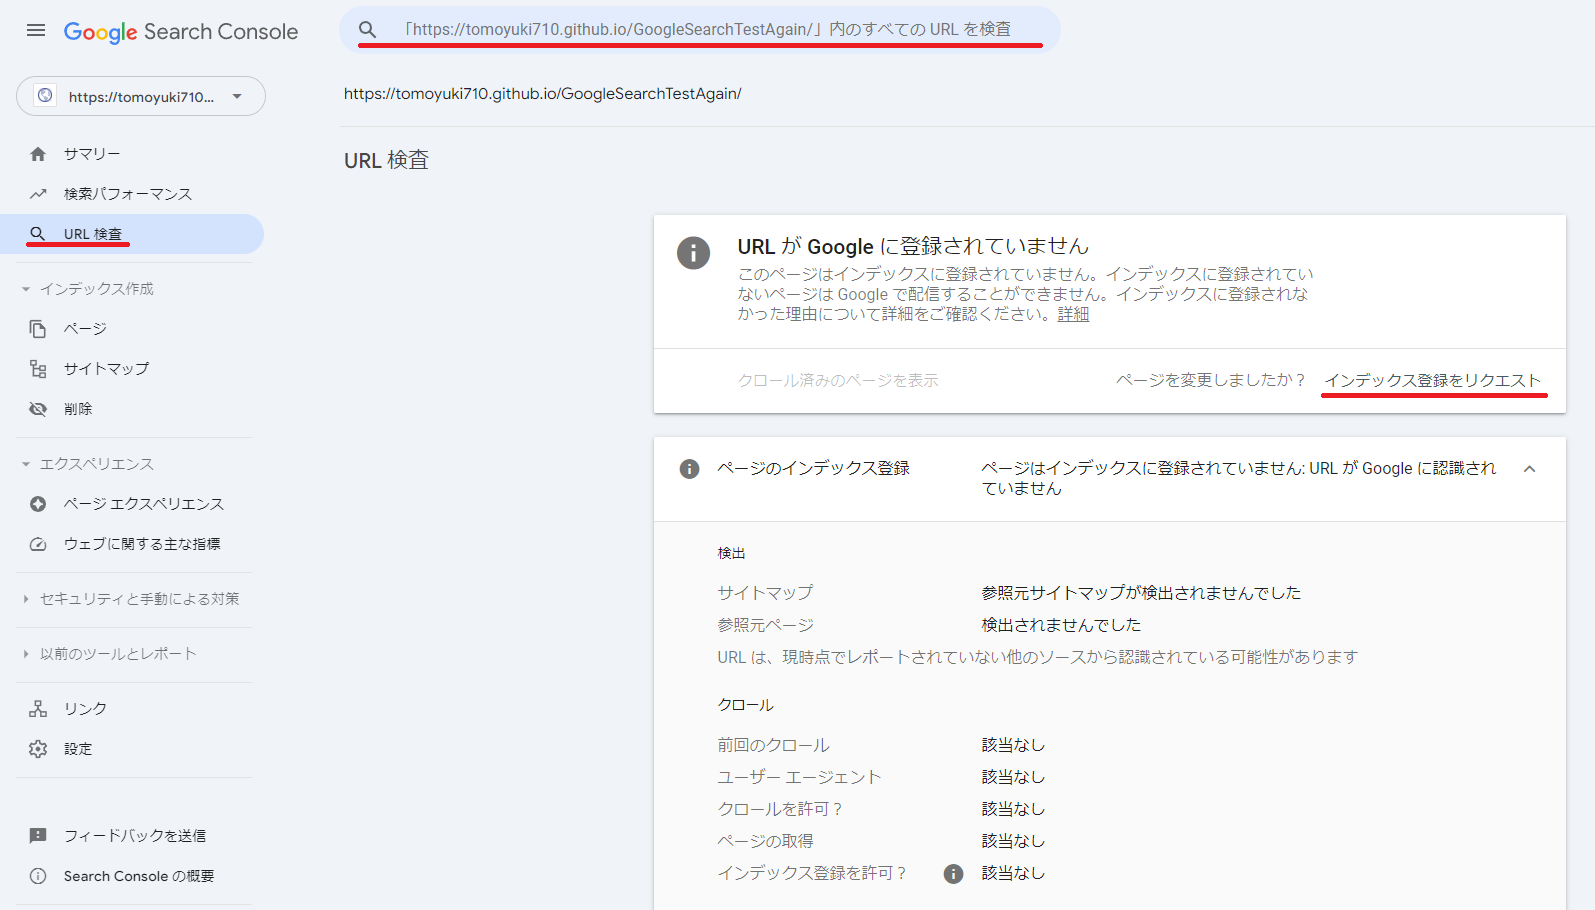Collapse the エクスペリエンス section
The height and width of the screenshot is (910, 1595).
click(88, 464)
